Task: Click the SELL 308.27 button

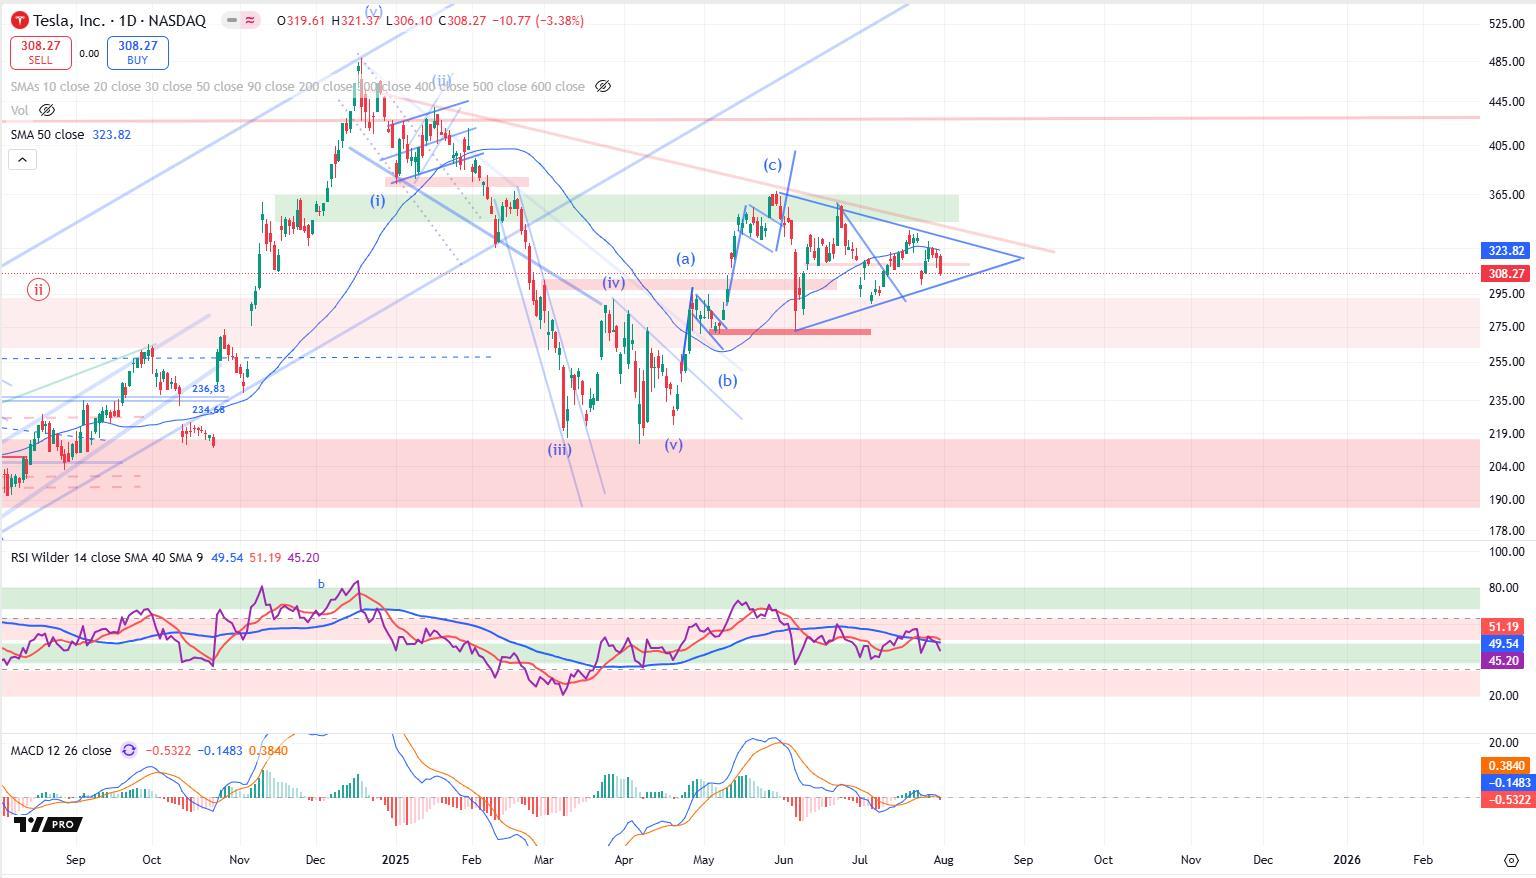Action: [40, 52]
